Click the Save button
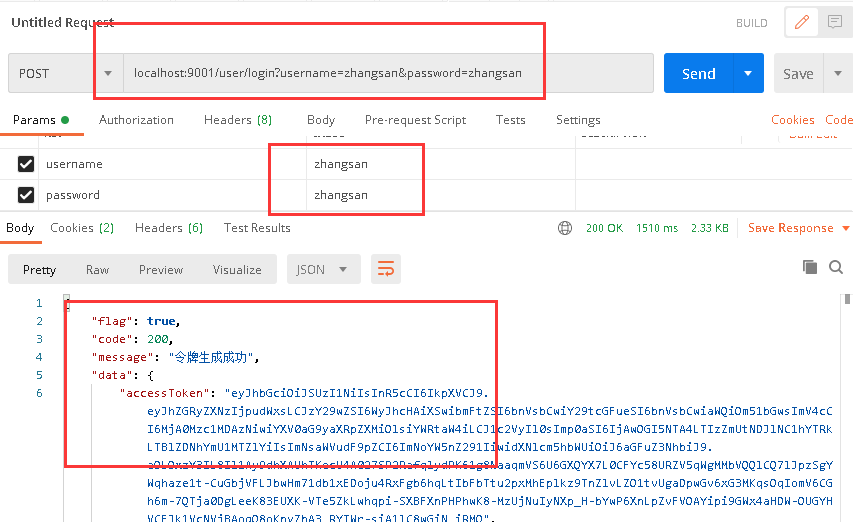This screenshot has height=522, width=853. pos(798,73)
